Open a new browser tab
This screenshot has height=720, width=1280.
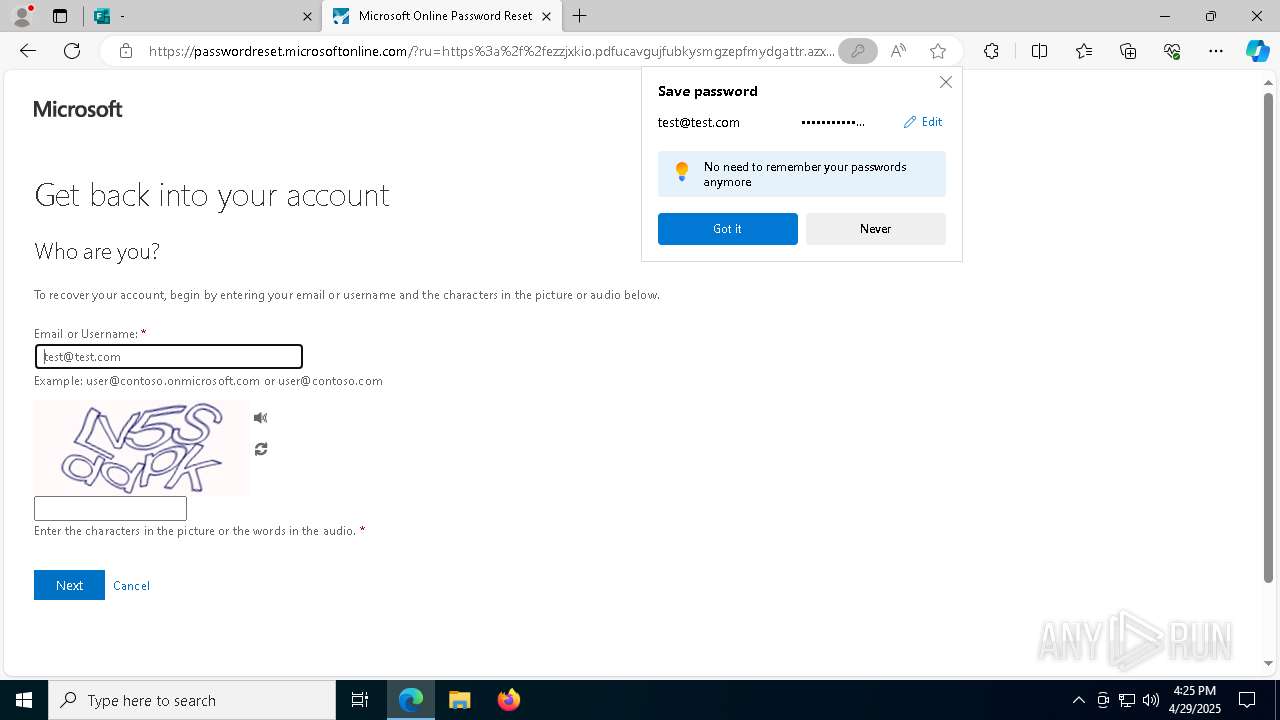click(x=580, y=16)
